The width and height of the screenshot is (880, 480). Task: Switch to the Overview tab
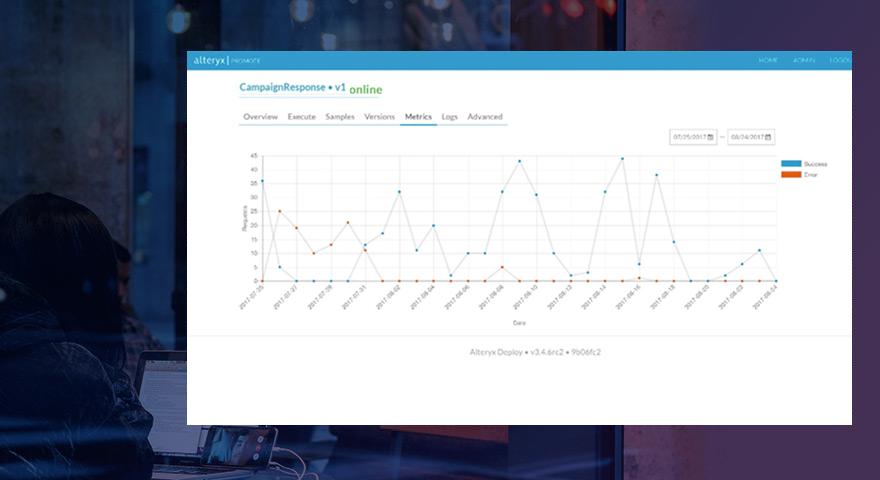[x=260, y=117]
